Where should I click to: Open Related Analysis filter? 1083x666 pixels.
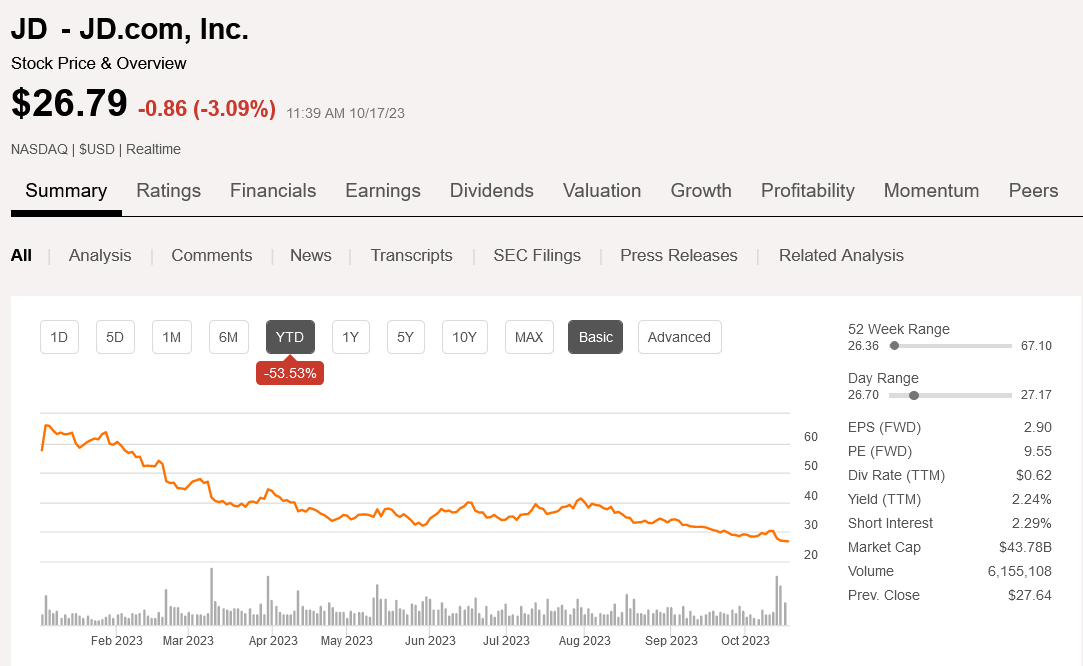tap(841, 256)
